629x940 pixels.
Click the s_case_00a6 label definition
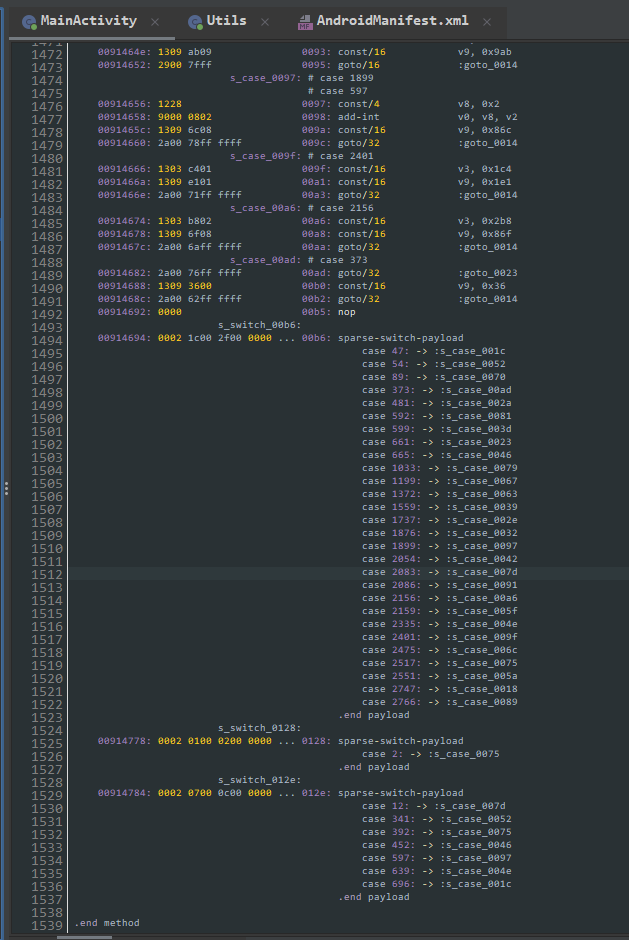(x=266, y=208)
